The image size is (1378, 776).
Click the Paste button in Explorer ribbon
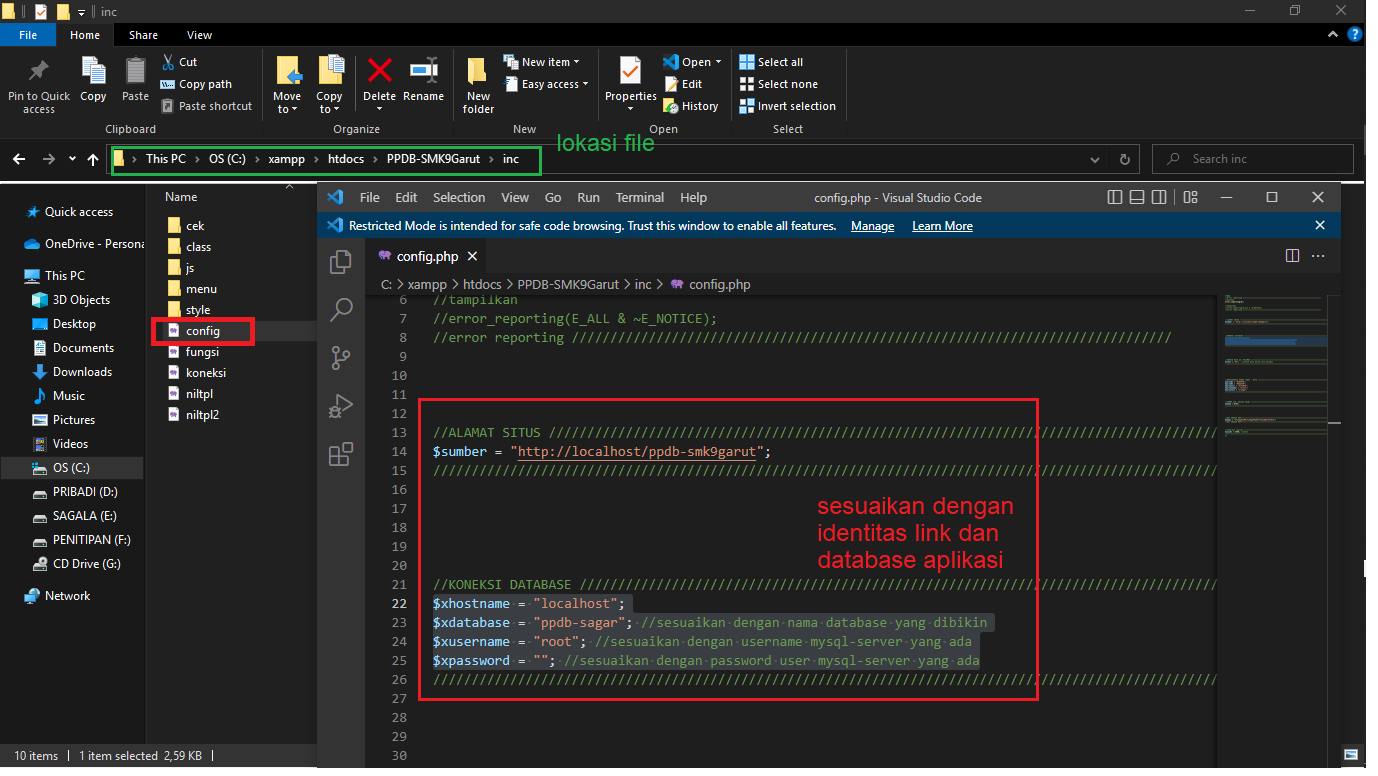135,80
